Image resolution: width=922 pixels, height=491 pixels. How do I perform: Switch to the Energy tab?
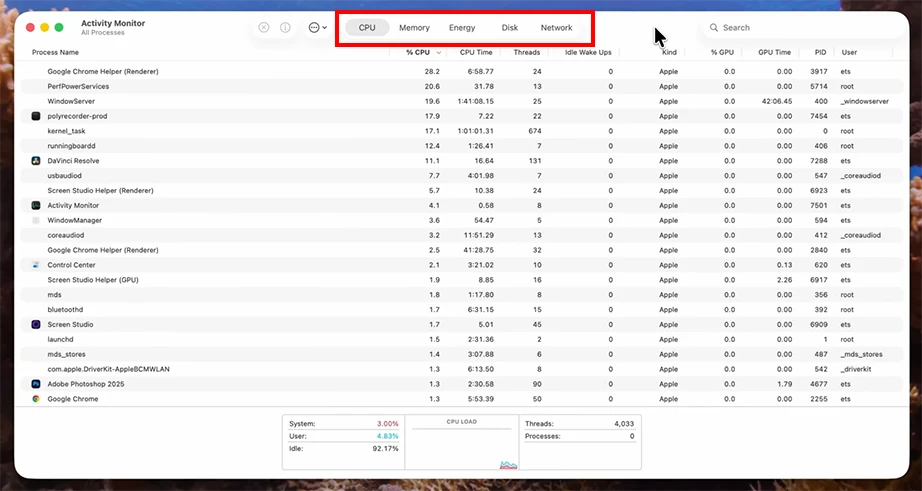[x=462, y=28]
